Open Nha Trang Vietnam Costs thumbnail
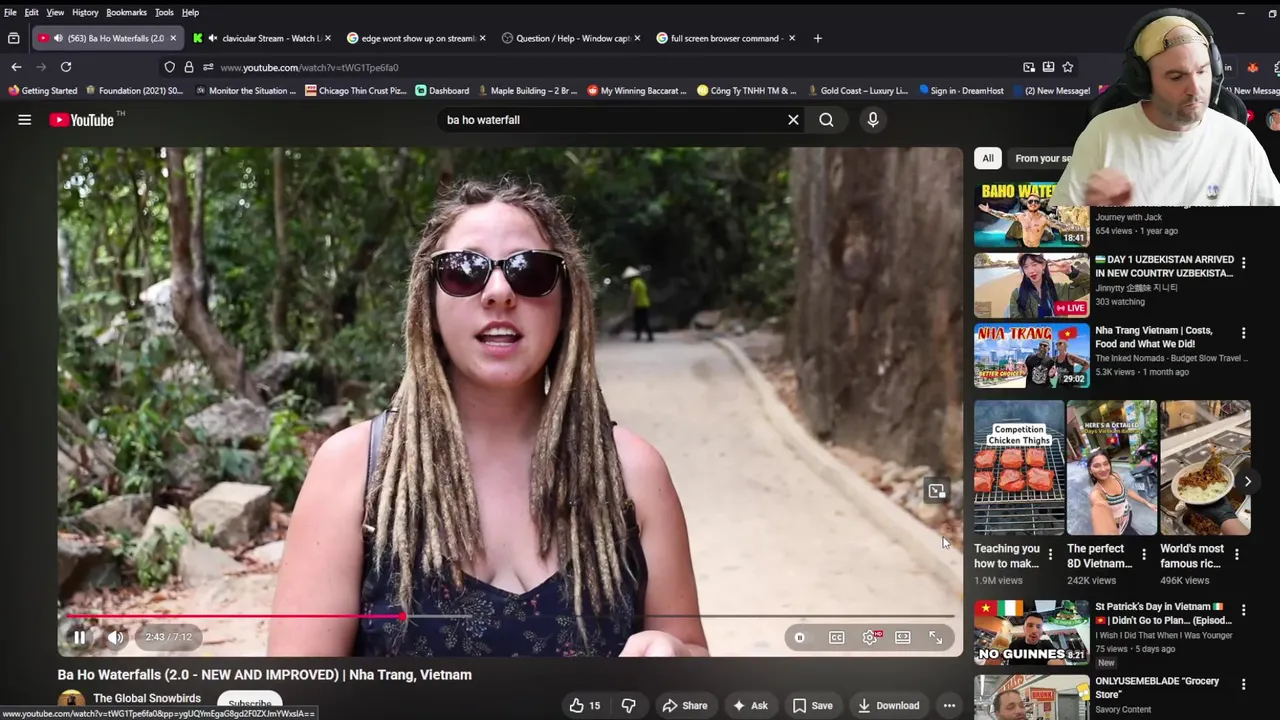 (x=1032, y=355)
